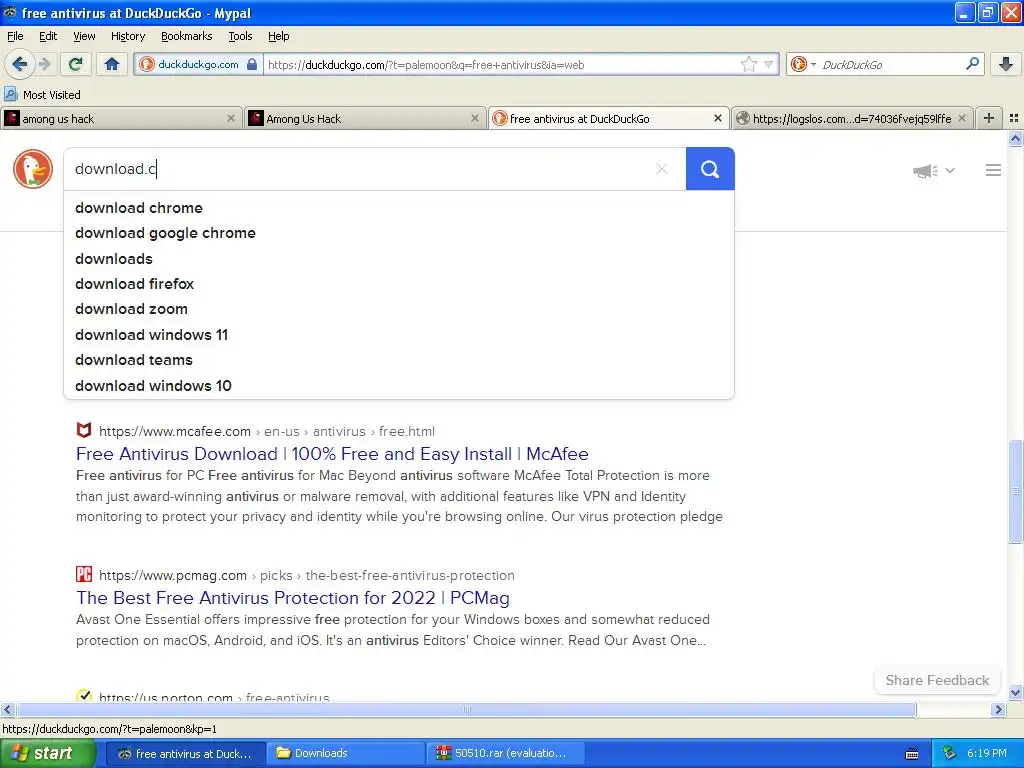Open the Home page button
Image resolution: width=1024 pixels, height=768 pixels.
tap(112, 64)
